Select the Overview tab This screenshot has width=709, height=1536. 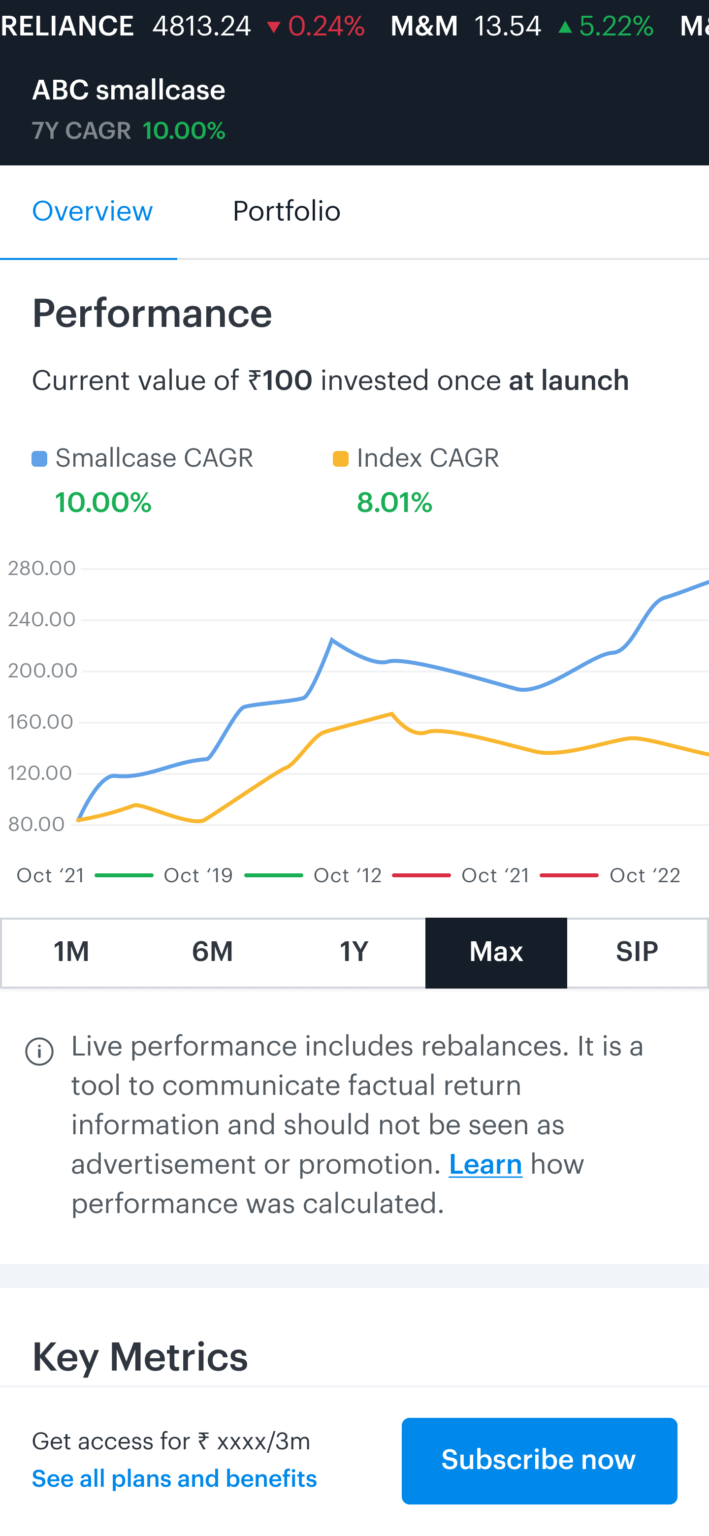pyautogui.click(x=92, y=211)
